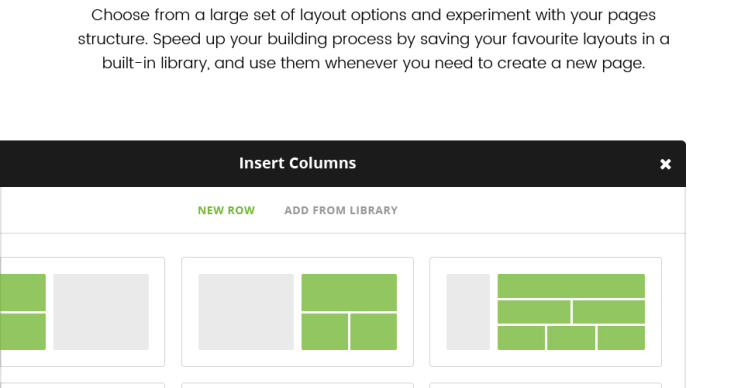
Task: Select lower-left small green block in middle layout card
Action: pyautogui.click(x=324, y=332)
